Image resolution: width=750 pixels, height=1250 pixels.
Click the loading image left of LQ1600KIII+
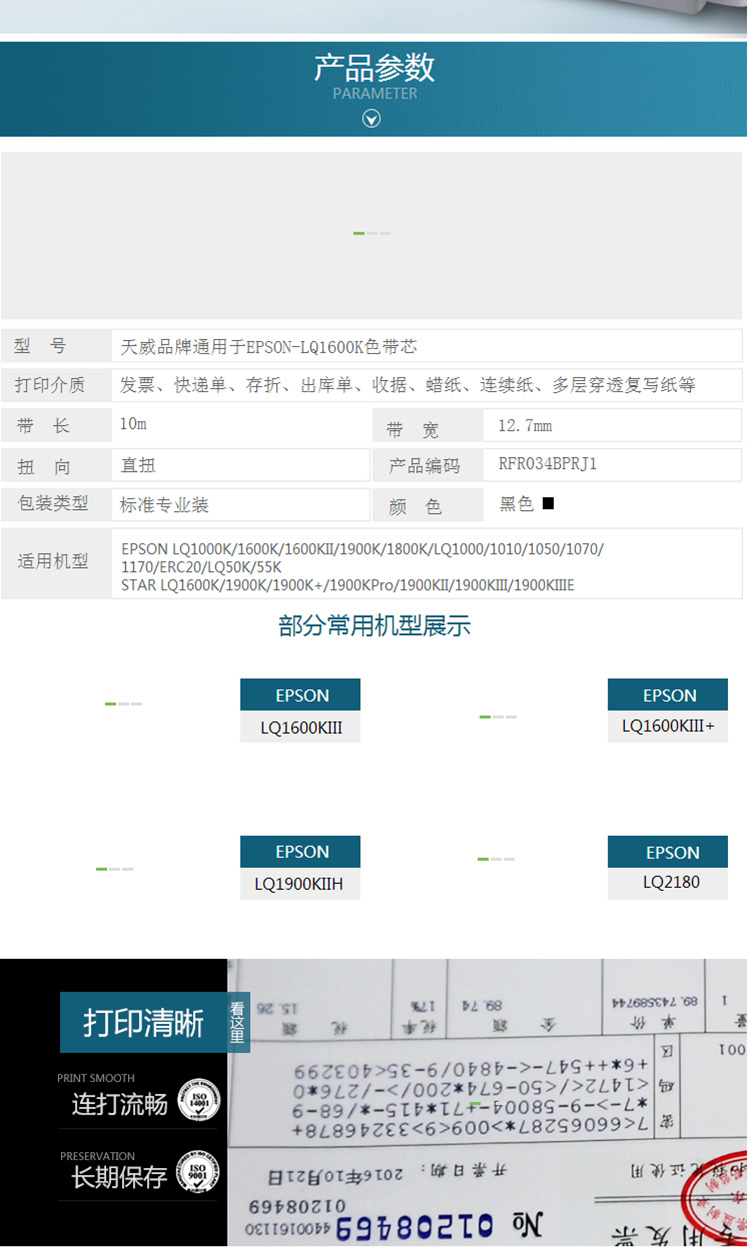(x=497, y=717)
